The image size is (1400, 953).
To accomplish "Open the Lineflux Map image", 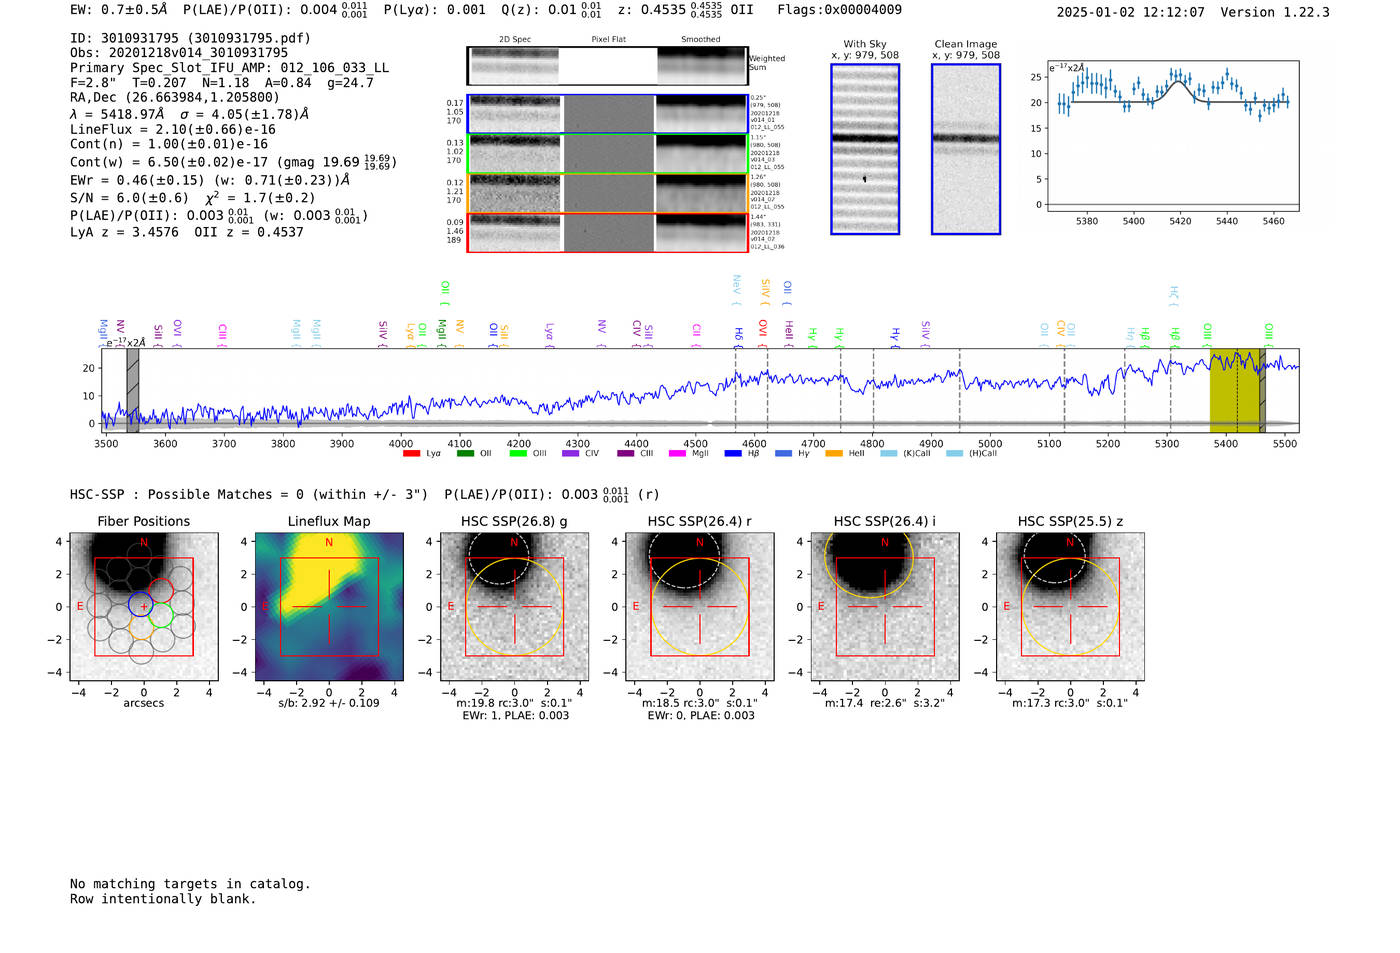I will 329,607.
